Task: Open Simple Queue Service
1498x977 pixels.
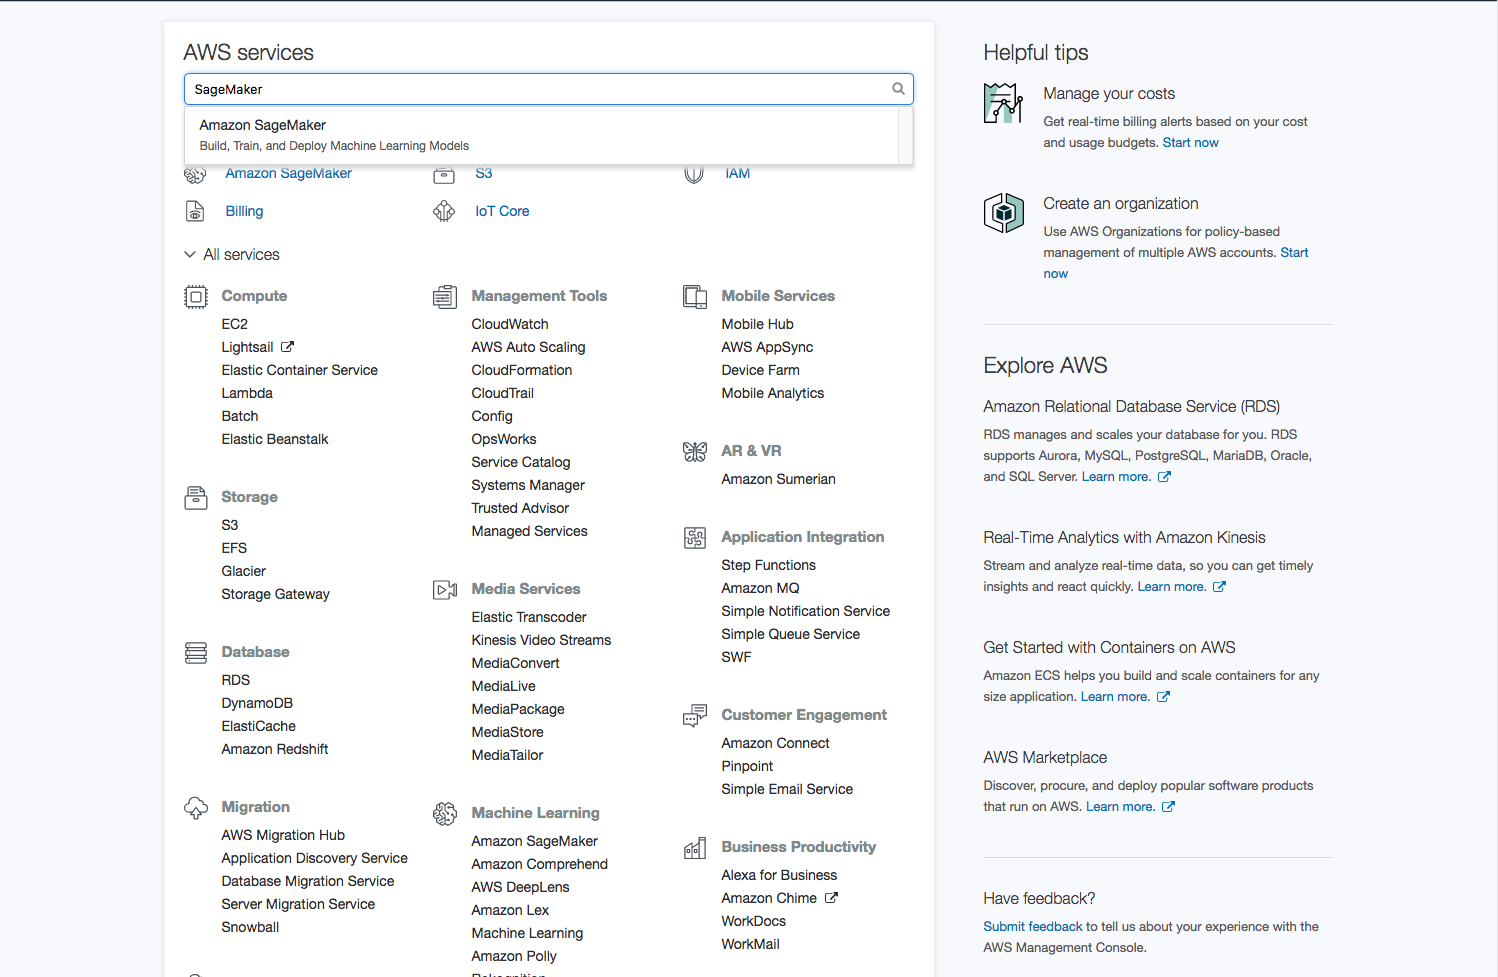Action: point(790,634)
